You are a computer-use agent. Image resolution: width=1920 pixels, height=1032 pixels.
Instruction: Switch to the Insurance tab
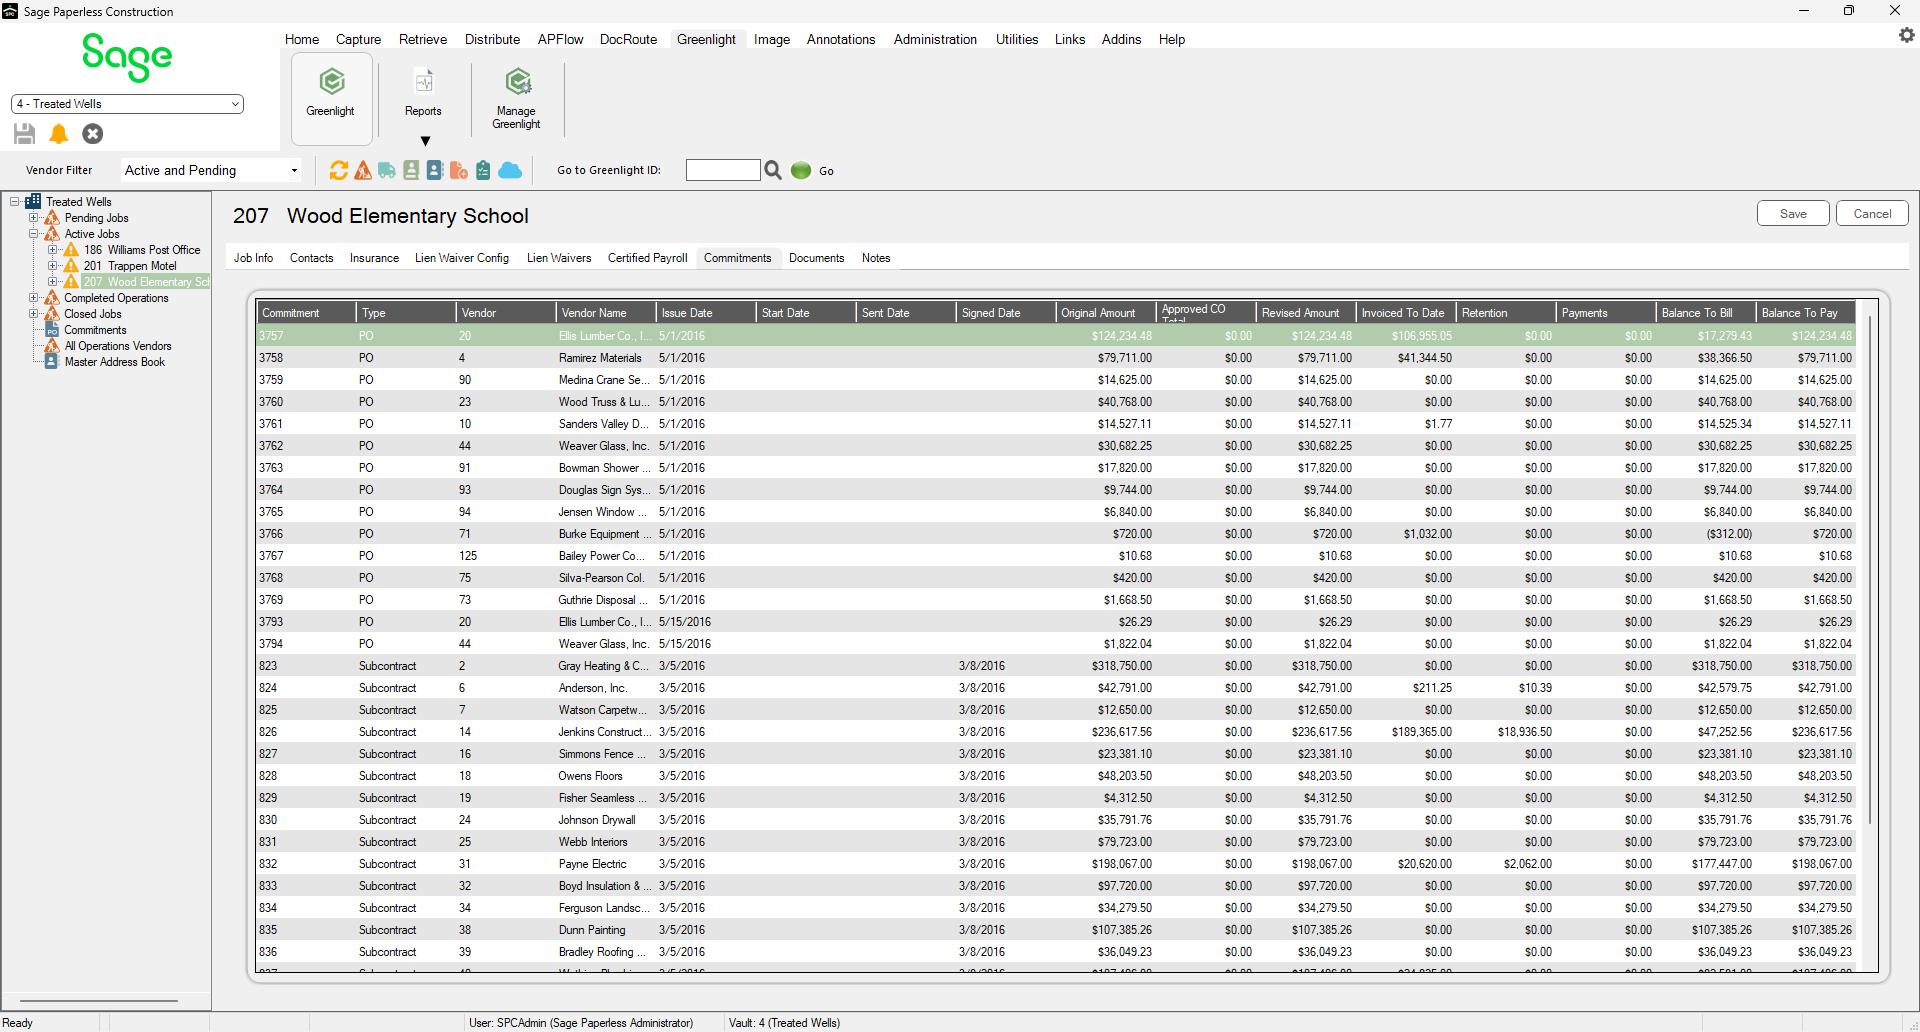click(x=374, y=258)
